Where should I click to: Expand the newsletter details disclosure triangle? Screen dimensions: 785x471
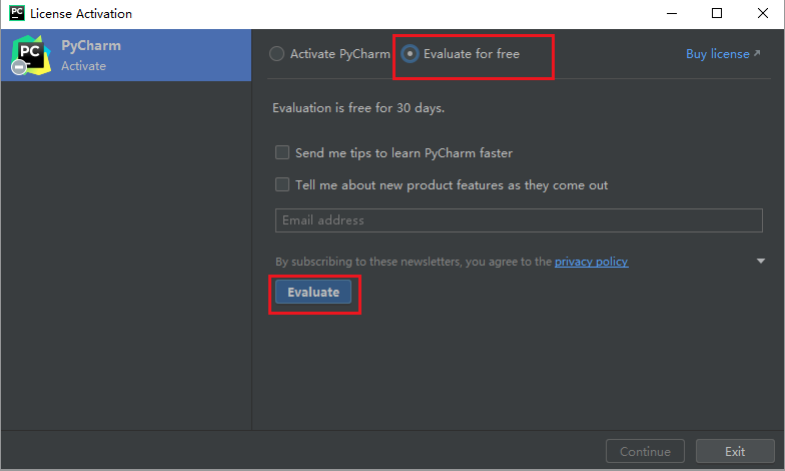tap(761, 261)
